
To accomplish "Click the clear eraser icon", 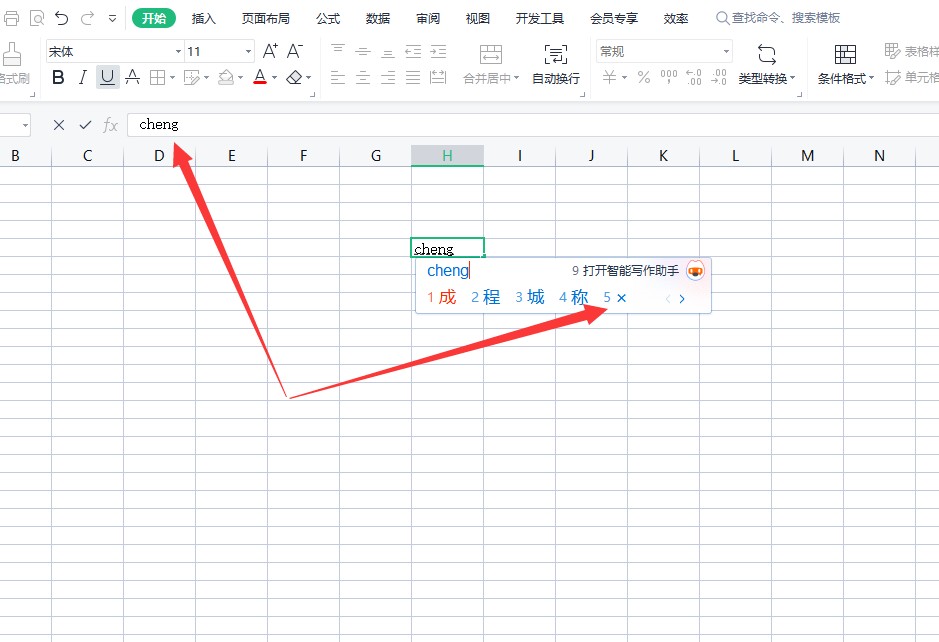I will coord(294,77).
